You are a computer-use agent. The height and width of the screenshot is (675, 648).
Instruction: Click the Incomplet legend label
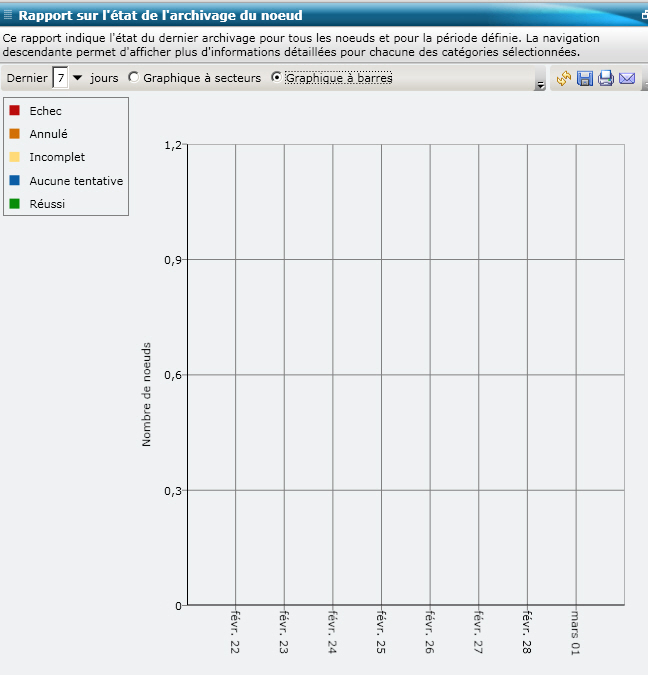(57, 157)
